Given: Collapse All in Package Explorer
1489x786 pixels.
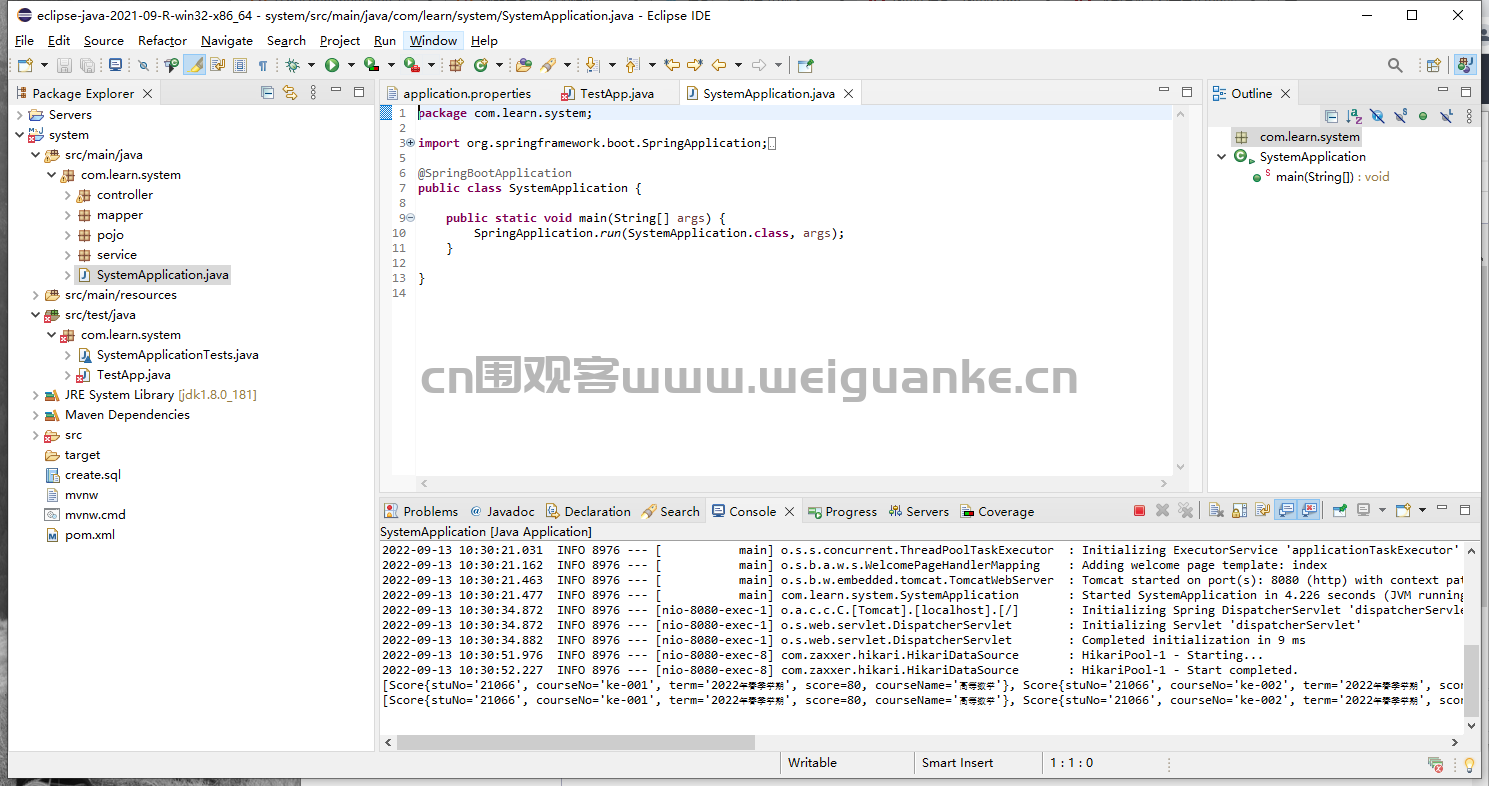Looking at the screenshot, I should coord(267,93).
